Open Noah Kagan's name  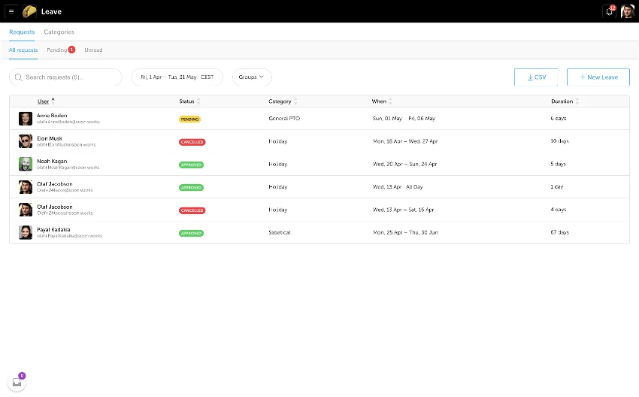point(52,161)
